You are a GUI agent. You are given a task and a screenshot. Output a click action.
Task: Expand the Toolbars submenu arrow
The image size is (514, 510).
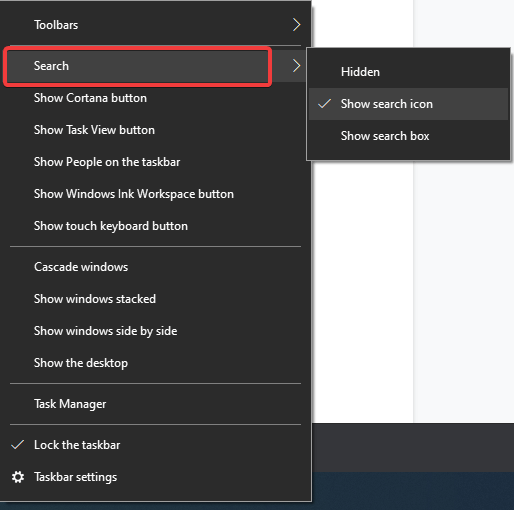pyautogui.click(x=296, y=25)
